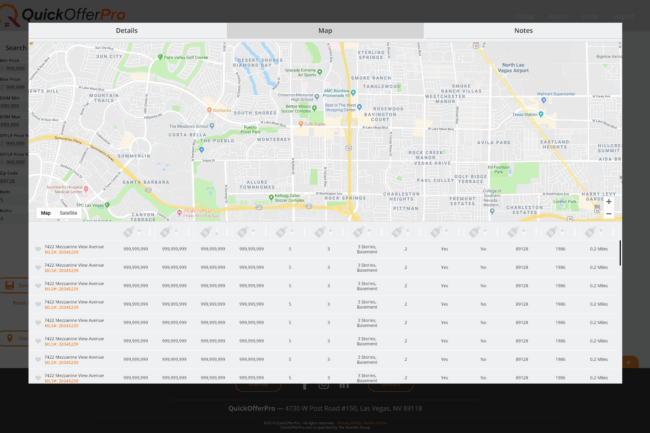
Task: Click the listings table vertical scrollbar
Action: point(619,253)
